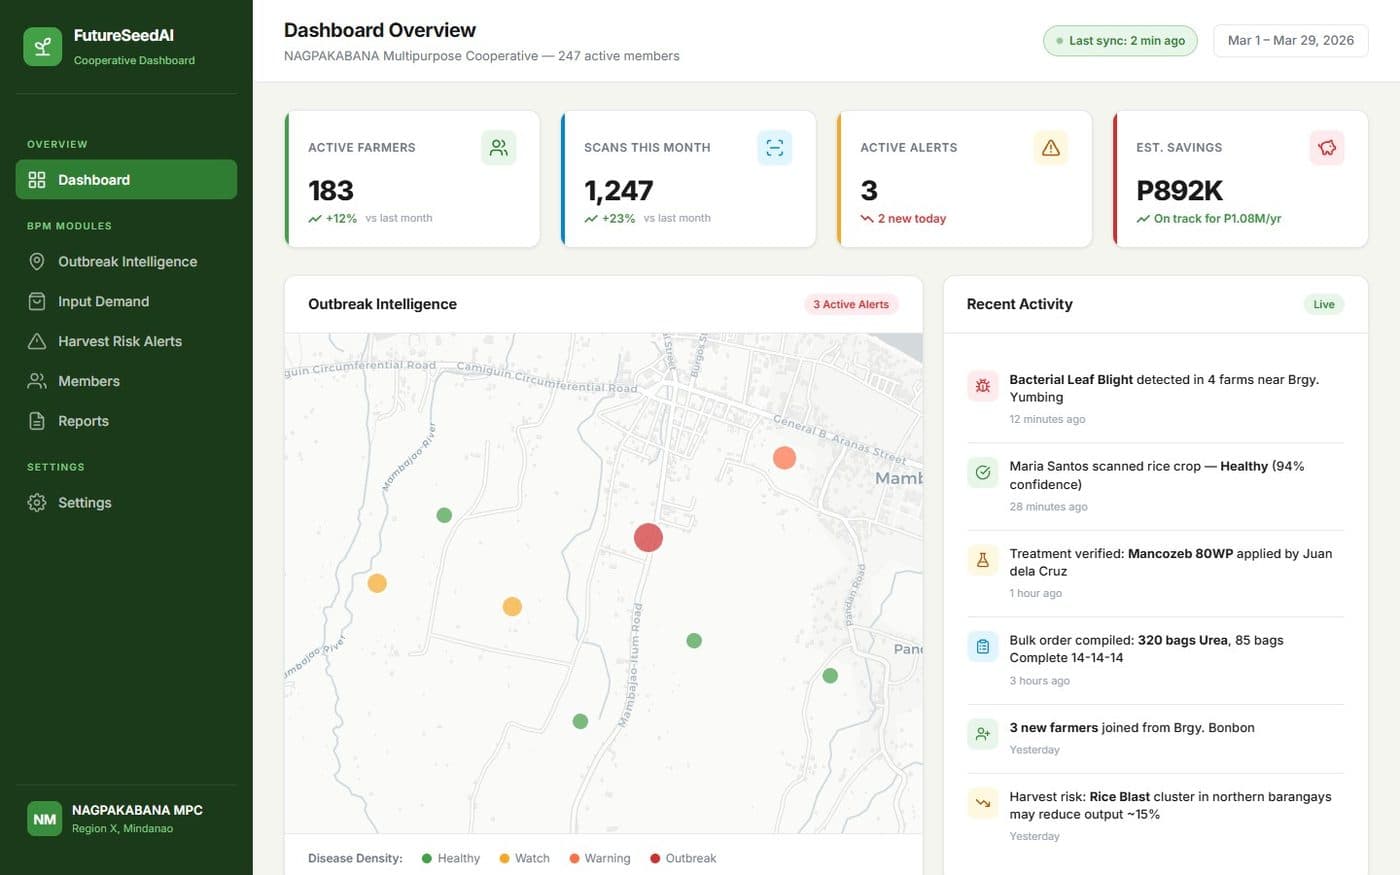This screenshot has height=875, width=1400.
Task: Click the '2 new today' alerts text
Action: (x=912, y=219)
